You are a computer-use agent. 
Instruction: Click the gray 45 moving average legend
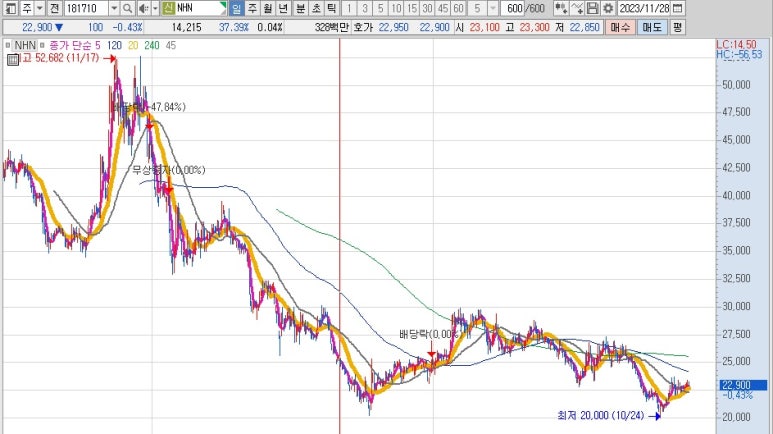tap(171, 45)
